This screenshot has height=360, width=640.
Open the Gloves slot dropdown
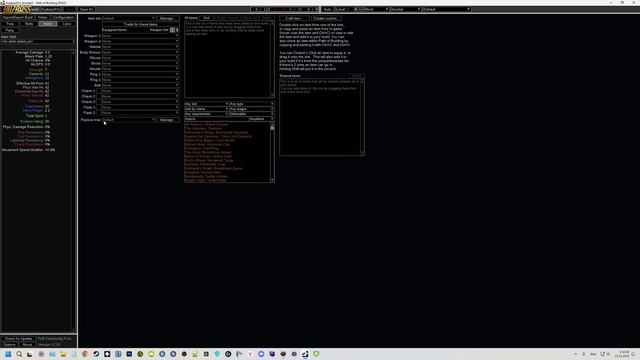click(140, 58)
